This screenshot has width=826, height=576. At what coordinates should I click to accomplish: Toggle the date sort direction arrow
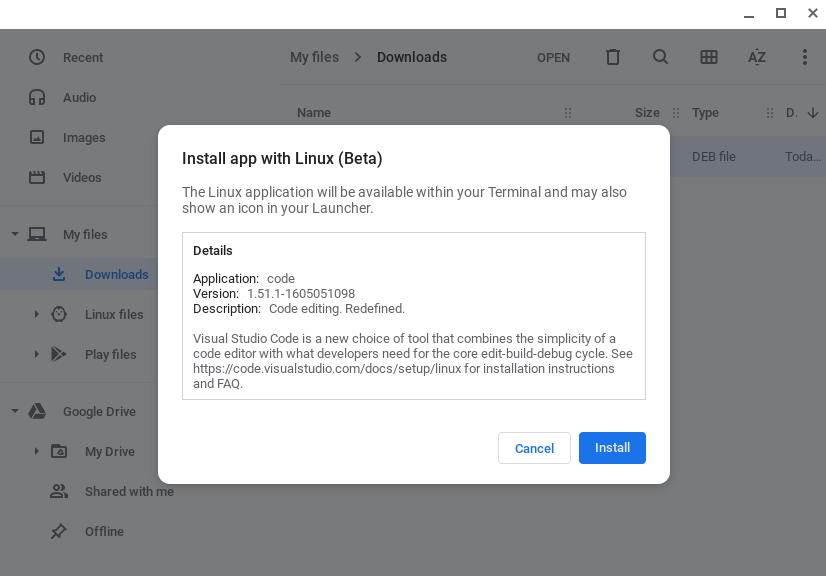[x=813, y=113]
